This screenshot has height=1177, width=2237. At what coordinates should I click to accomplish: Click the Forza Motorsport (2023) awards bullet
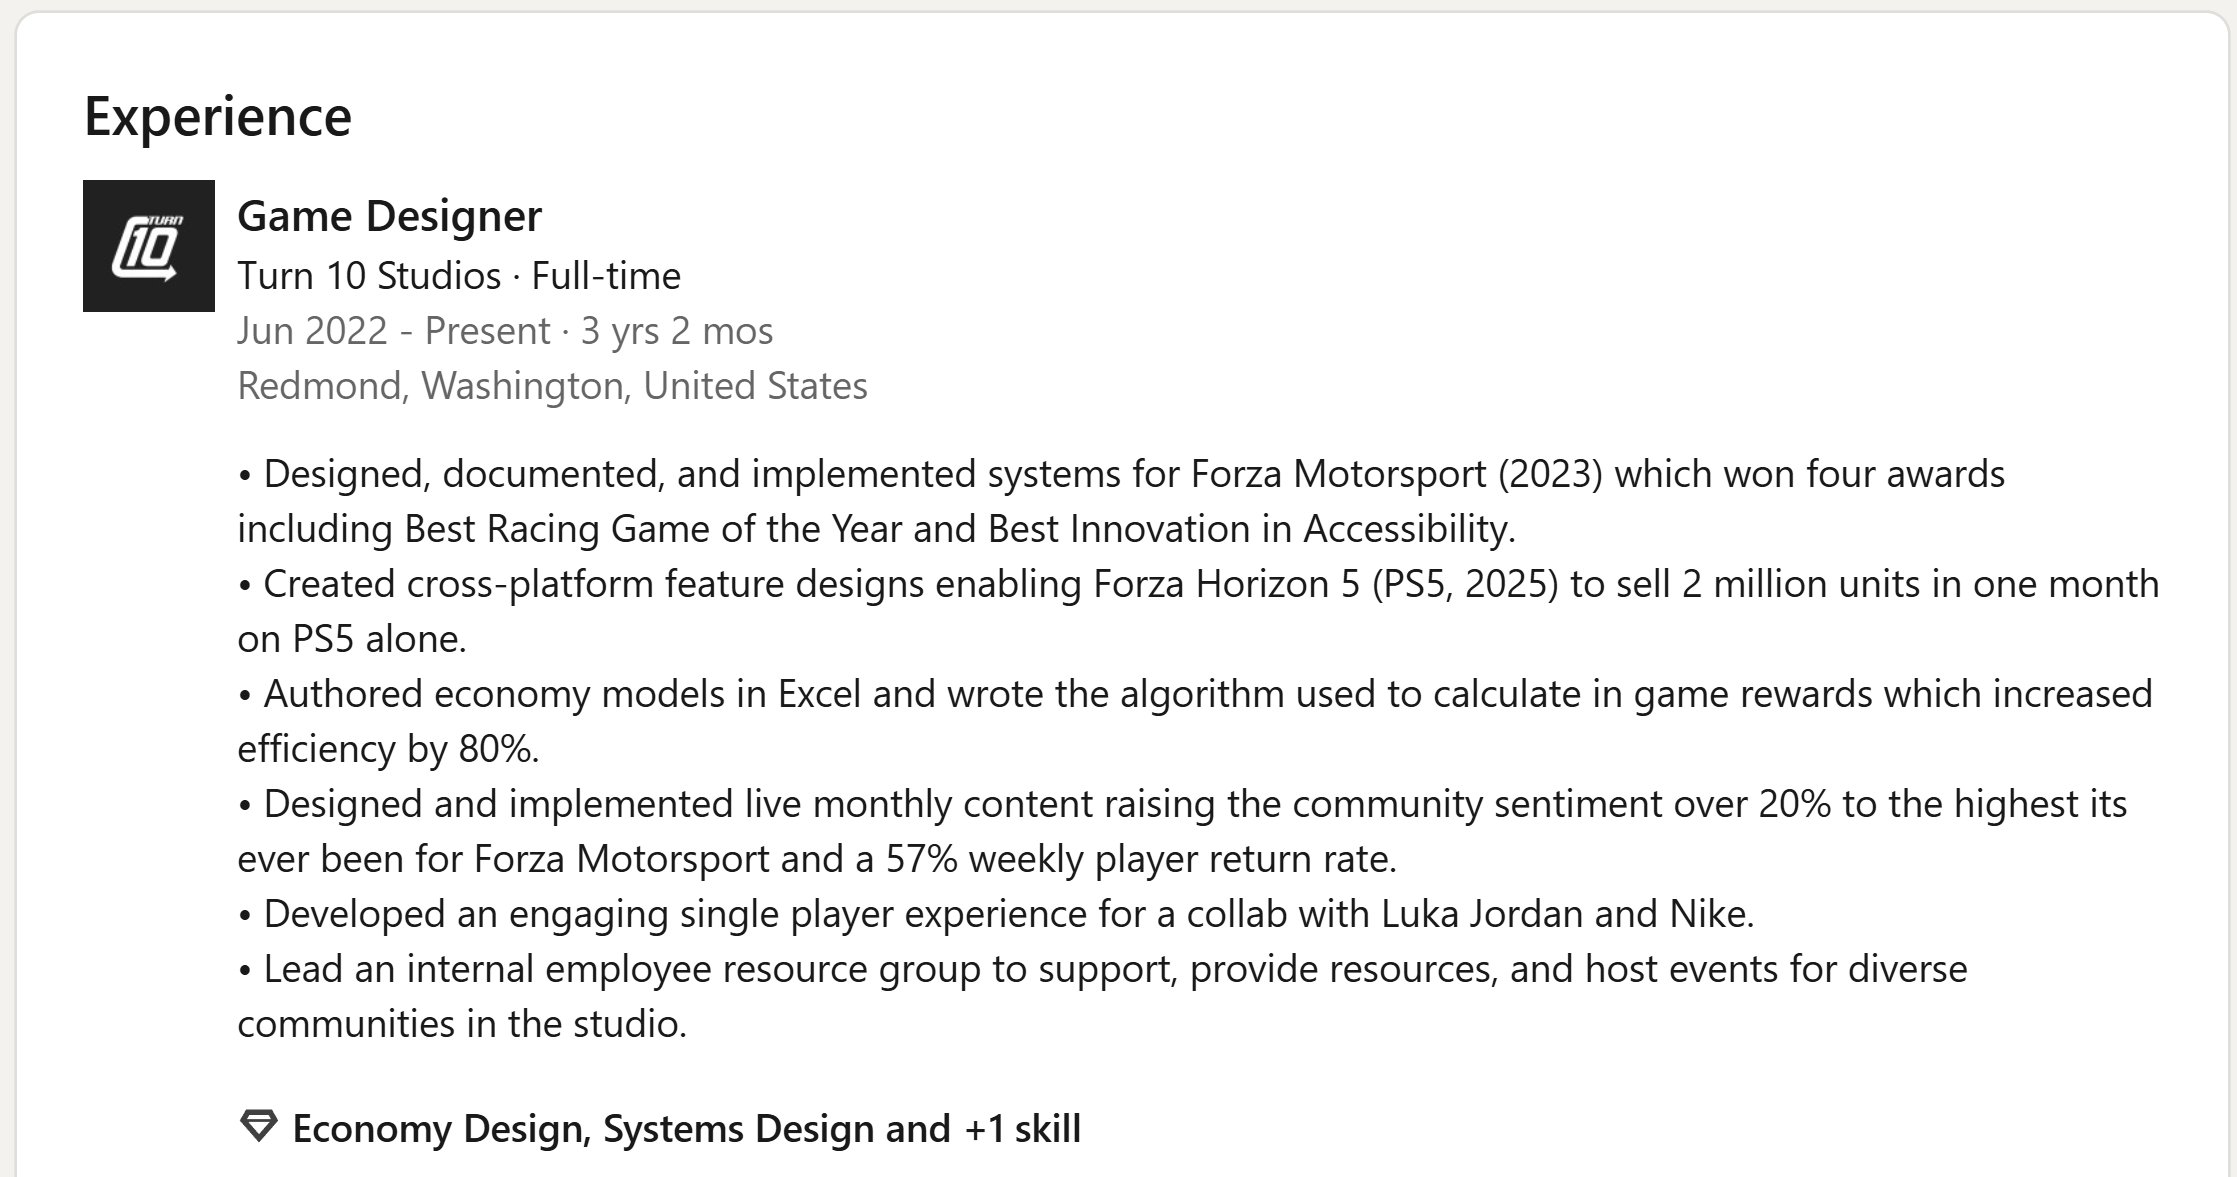[x=1121, y=501]
